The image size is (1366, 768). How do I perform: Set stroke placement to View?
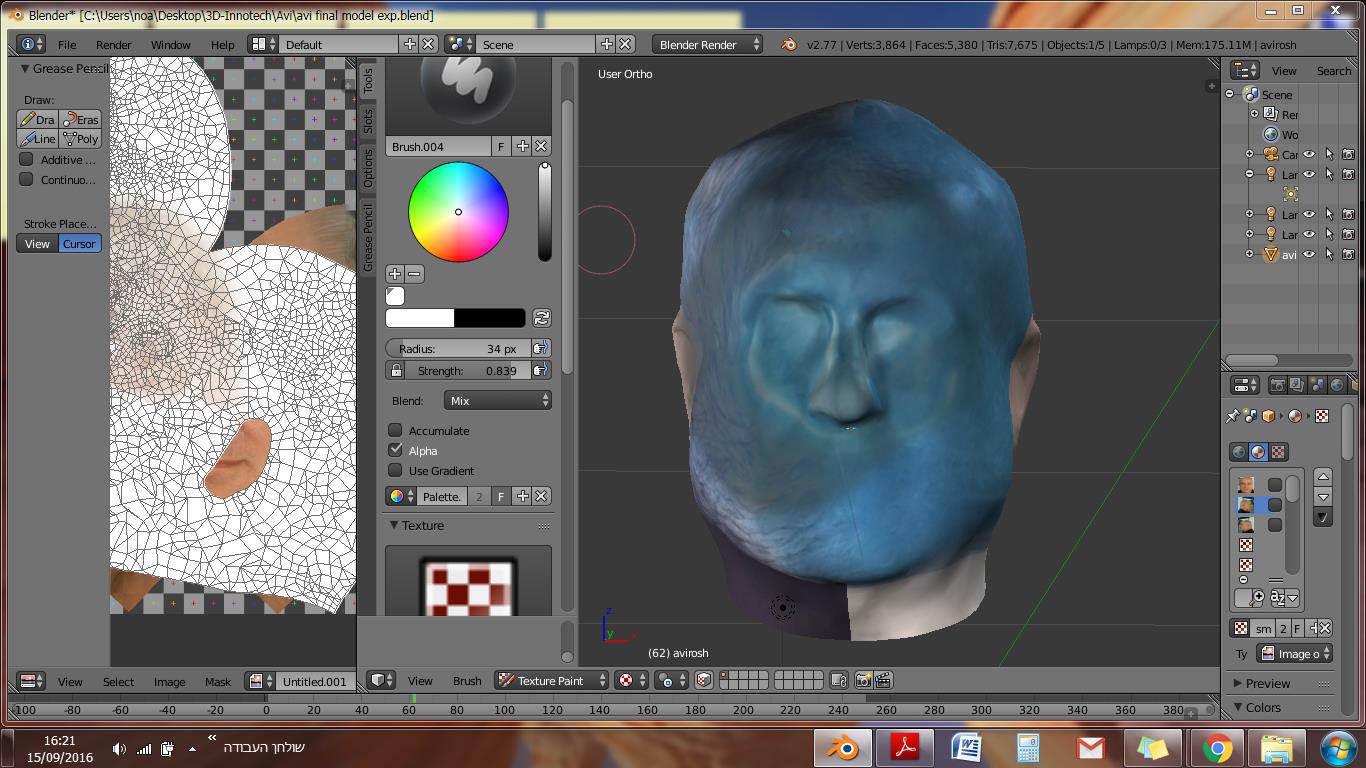pos(37,244)
